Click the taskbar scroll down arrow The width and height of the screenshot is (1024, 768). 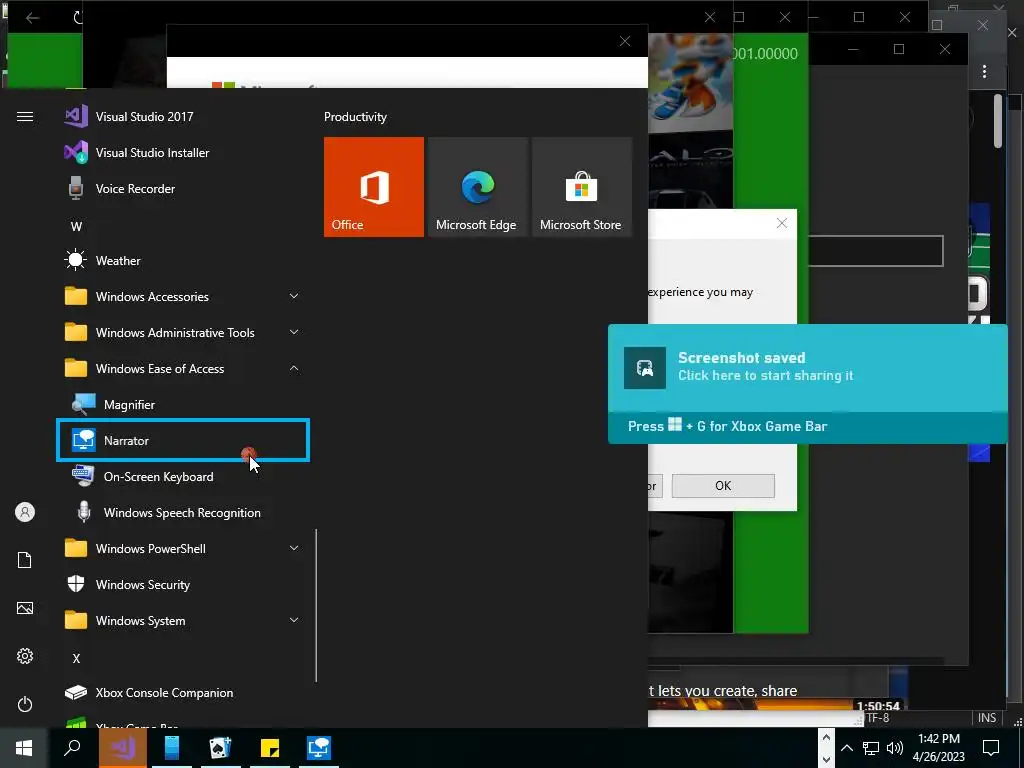pyautogui.click(x=825, y=759)
